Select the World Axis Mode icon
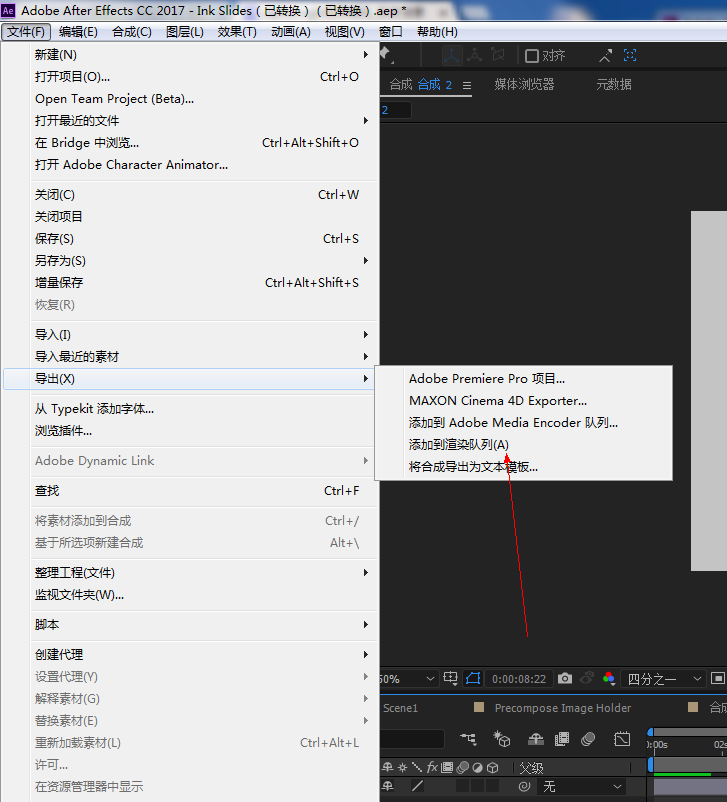 (x=475, y=55)
